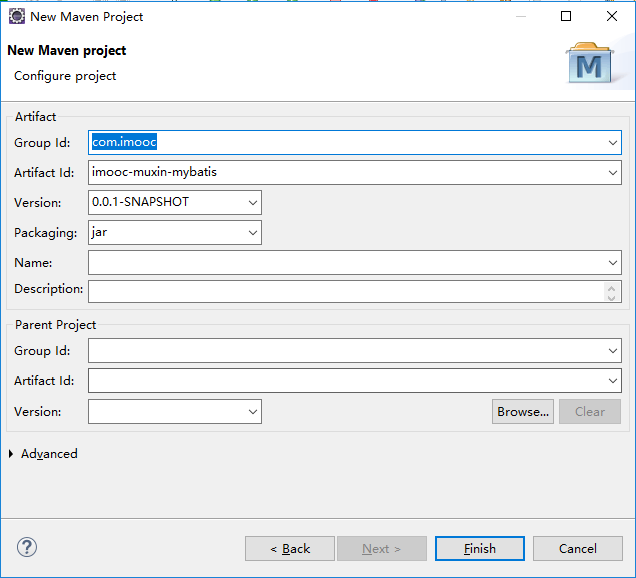
Task: Open the Parent Project Group Id dropdown
Action: coord(612,351)
